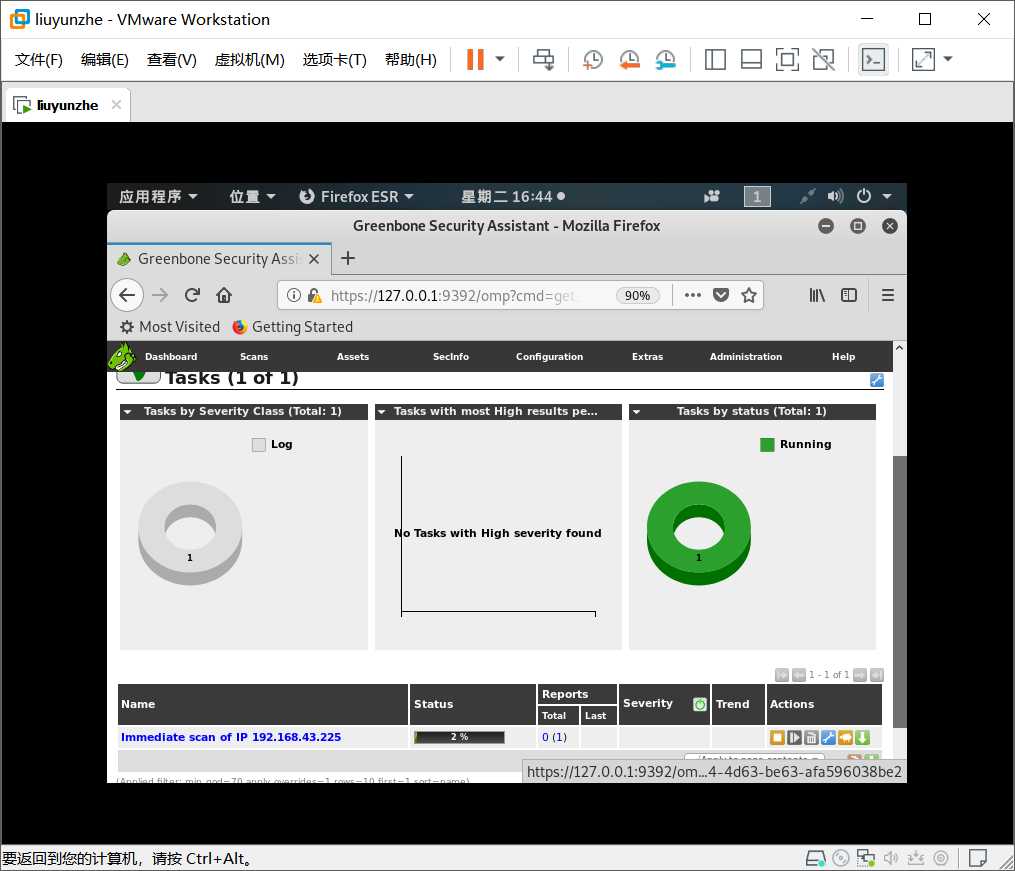Image resolution: width=1015 pixels, height=871 pixels.
Task: Open Firefox ESR app menu in panel
Action: click(x=356, y=196)
